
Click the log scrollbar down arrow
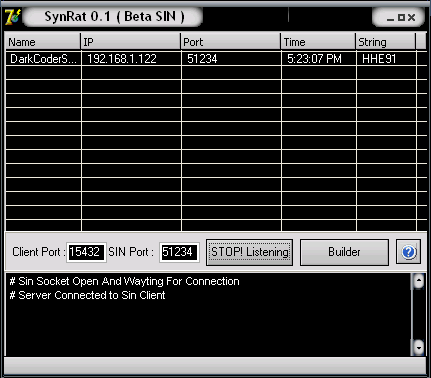tap(418, 348)
